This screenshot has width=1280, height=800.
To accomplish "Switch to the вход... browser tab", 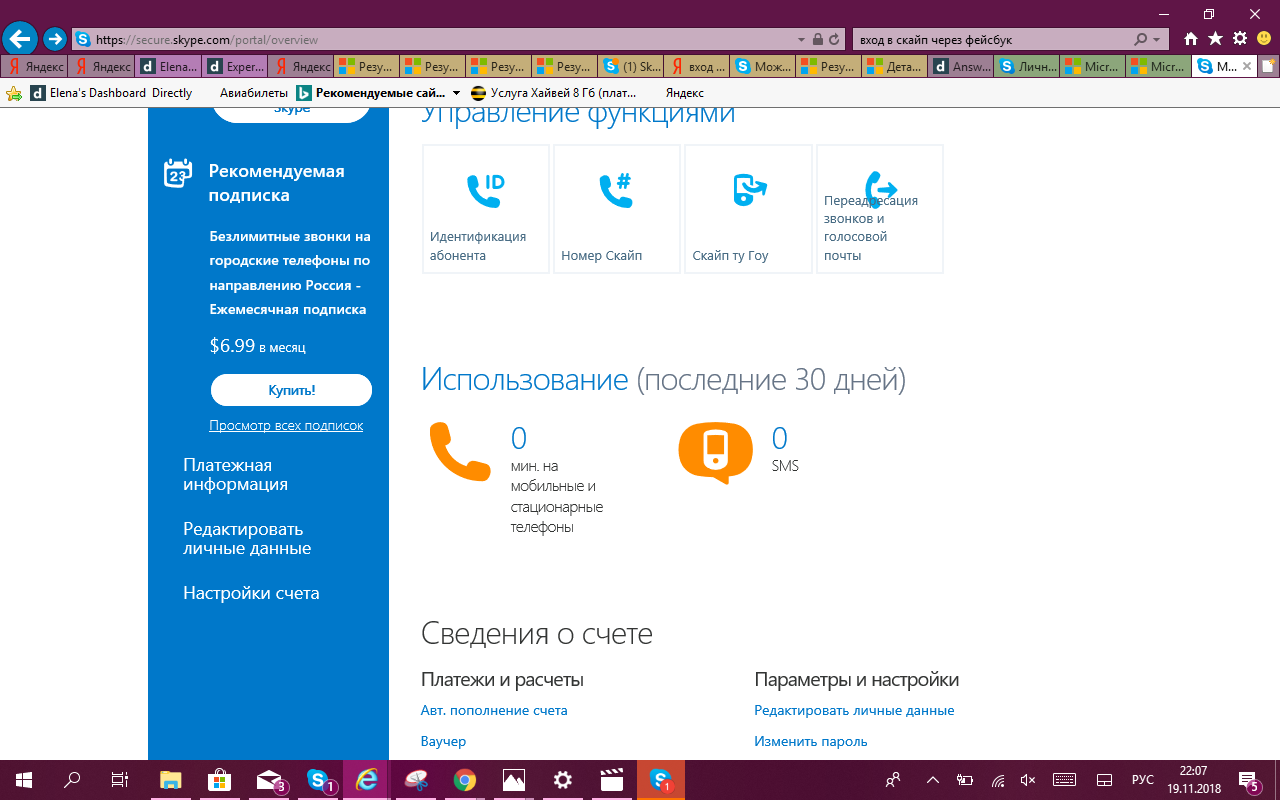I will coord(697,67).
